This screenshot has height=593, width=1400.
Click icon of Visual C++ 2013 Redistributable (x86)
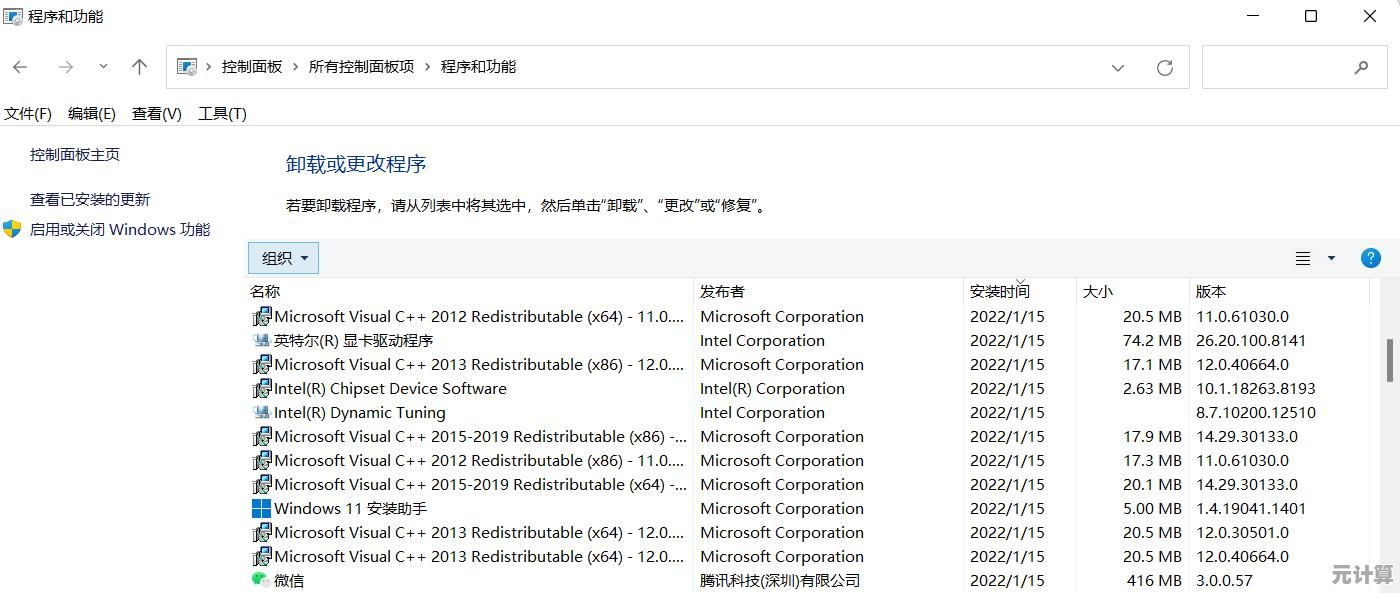tap(261, 365)
